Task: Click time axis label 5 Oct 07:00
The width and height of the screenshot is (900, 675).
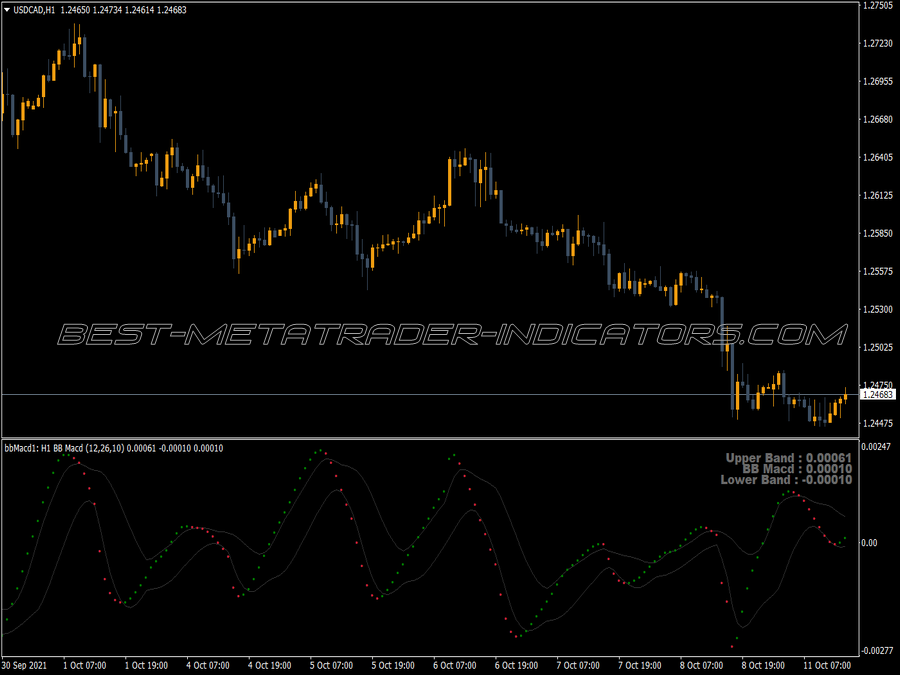Action: tap(331, 665)
